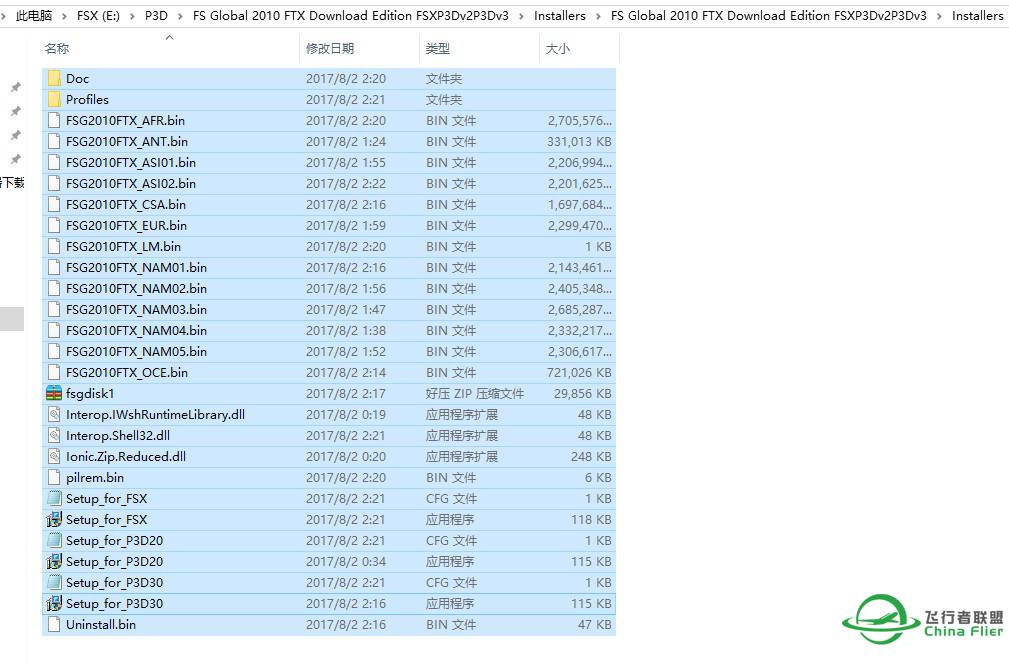Click the FSG2010FTX_LM.bin file icon

click(54, 247)
